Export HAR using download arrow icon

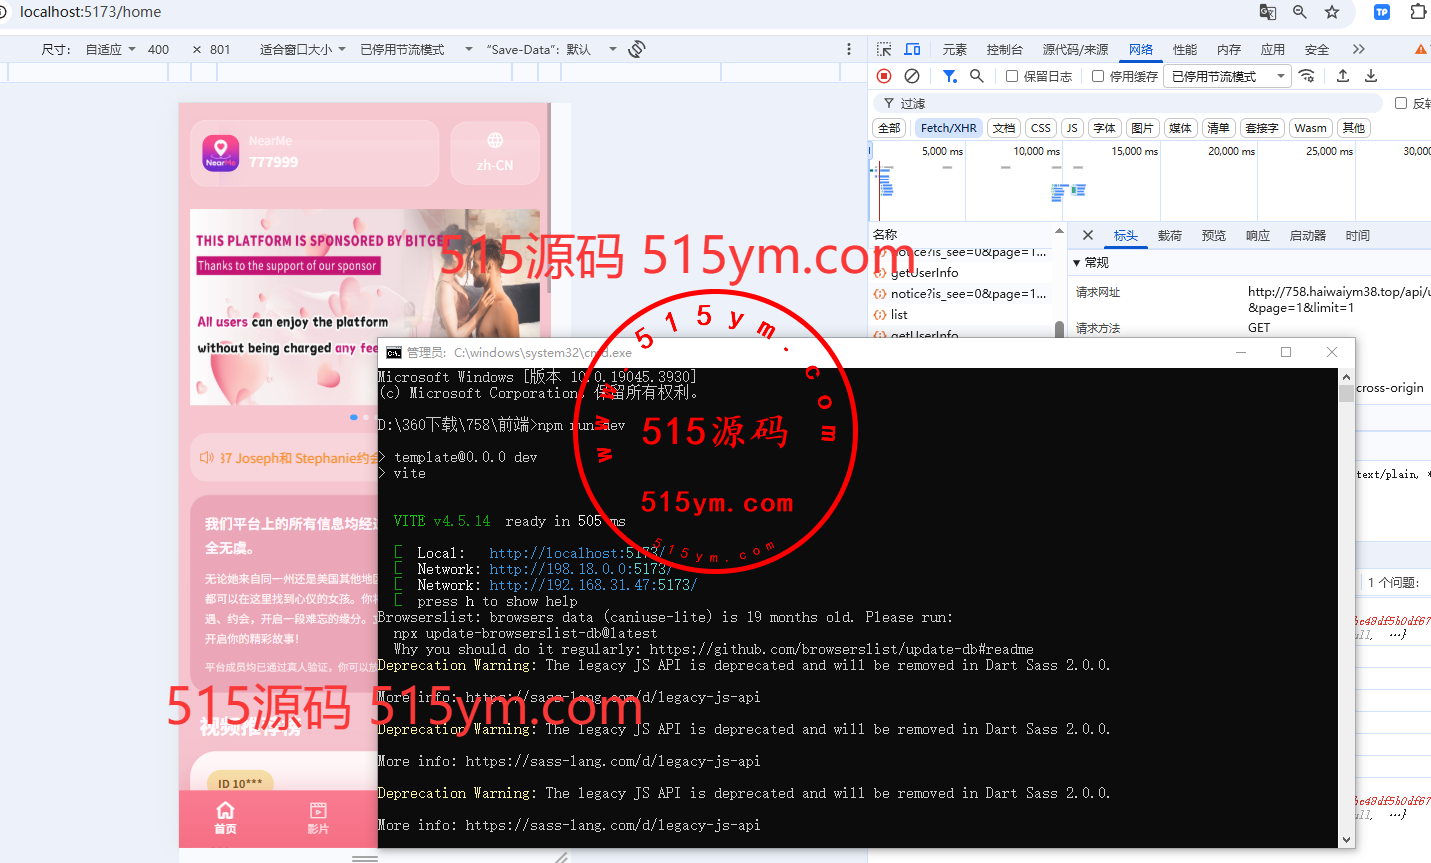pos(1371,76)
